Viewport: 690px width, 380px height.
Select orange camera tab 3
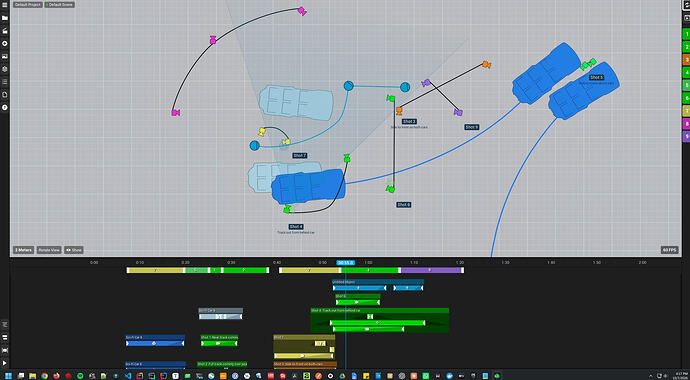[x=686, y=59]
